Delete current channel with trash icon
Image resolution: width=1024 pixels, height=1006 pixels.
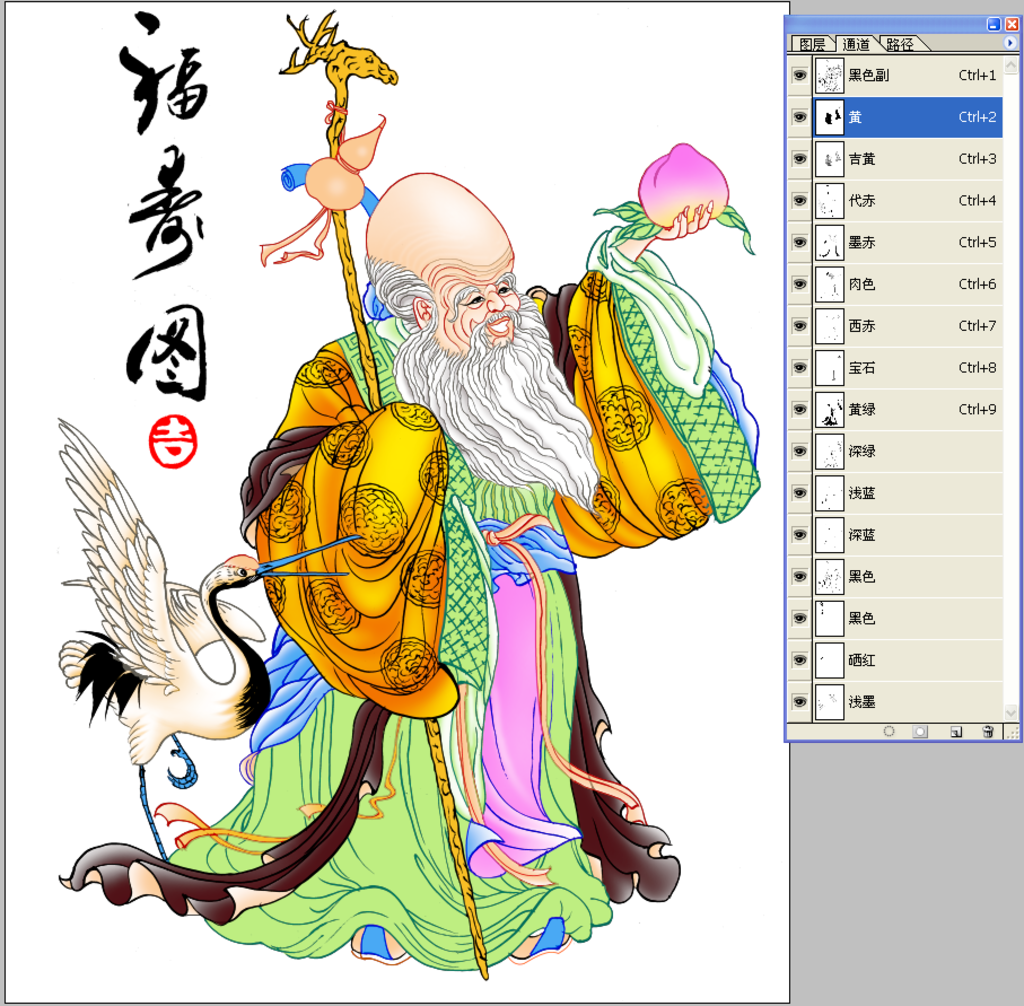[x=988, y=731]
